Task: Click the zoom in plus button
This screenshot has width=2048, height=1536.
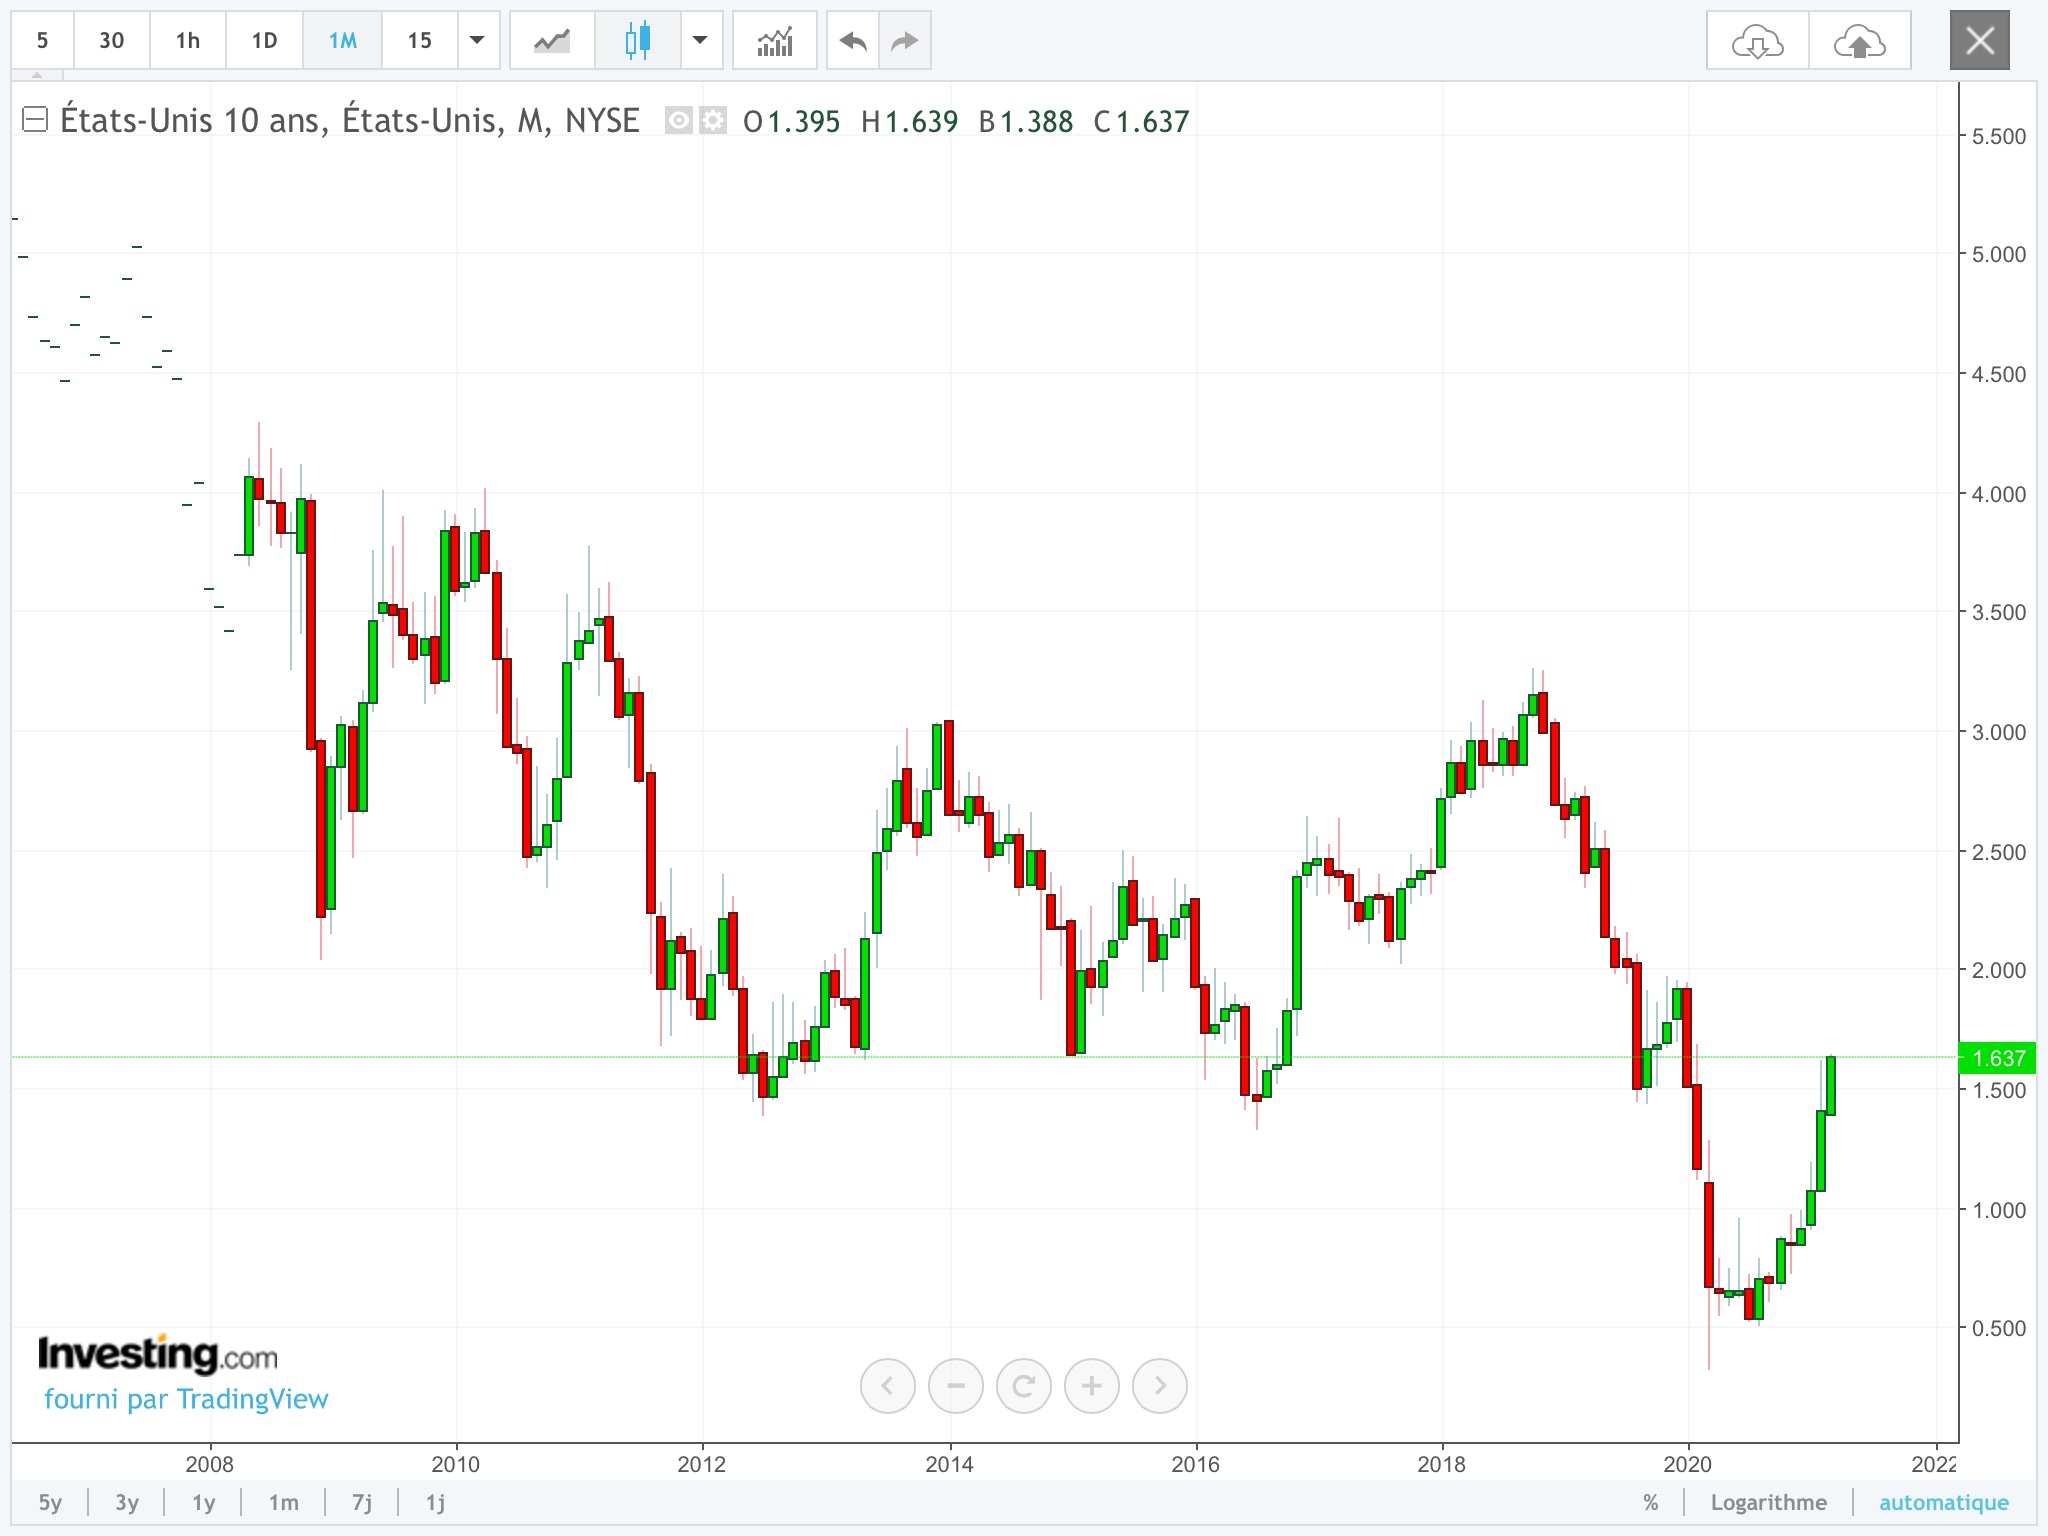Action: tap(1091, 1386)
